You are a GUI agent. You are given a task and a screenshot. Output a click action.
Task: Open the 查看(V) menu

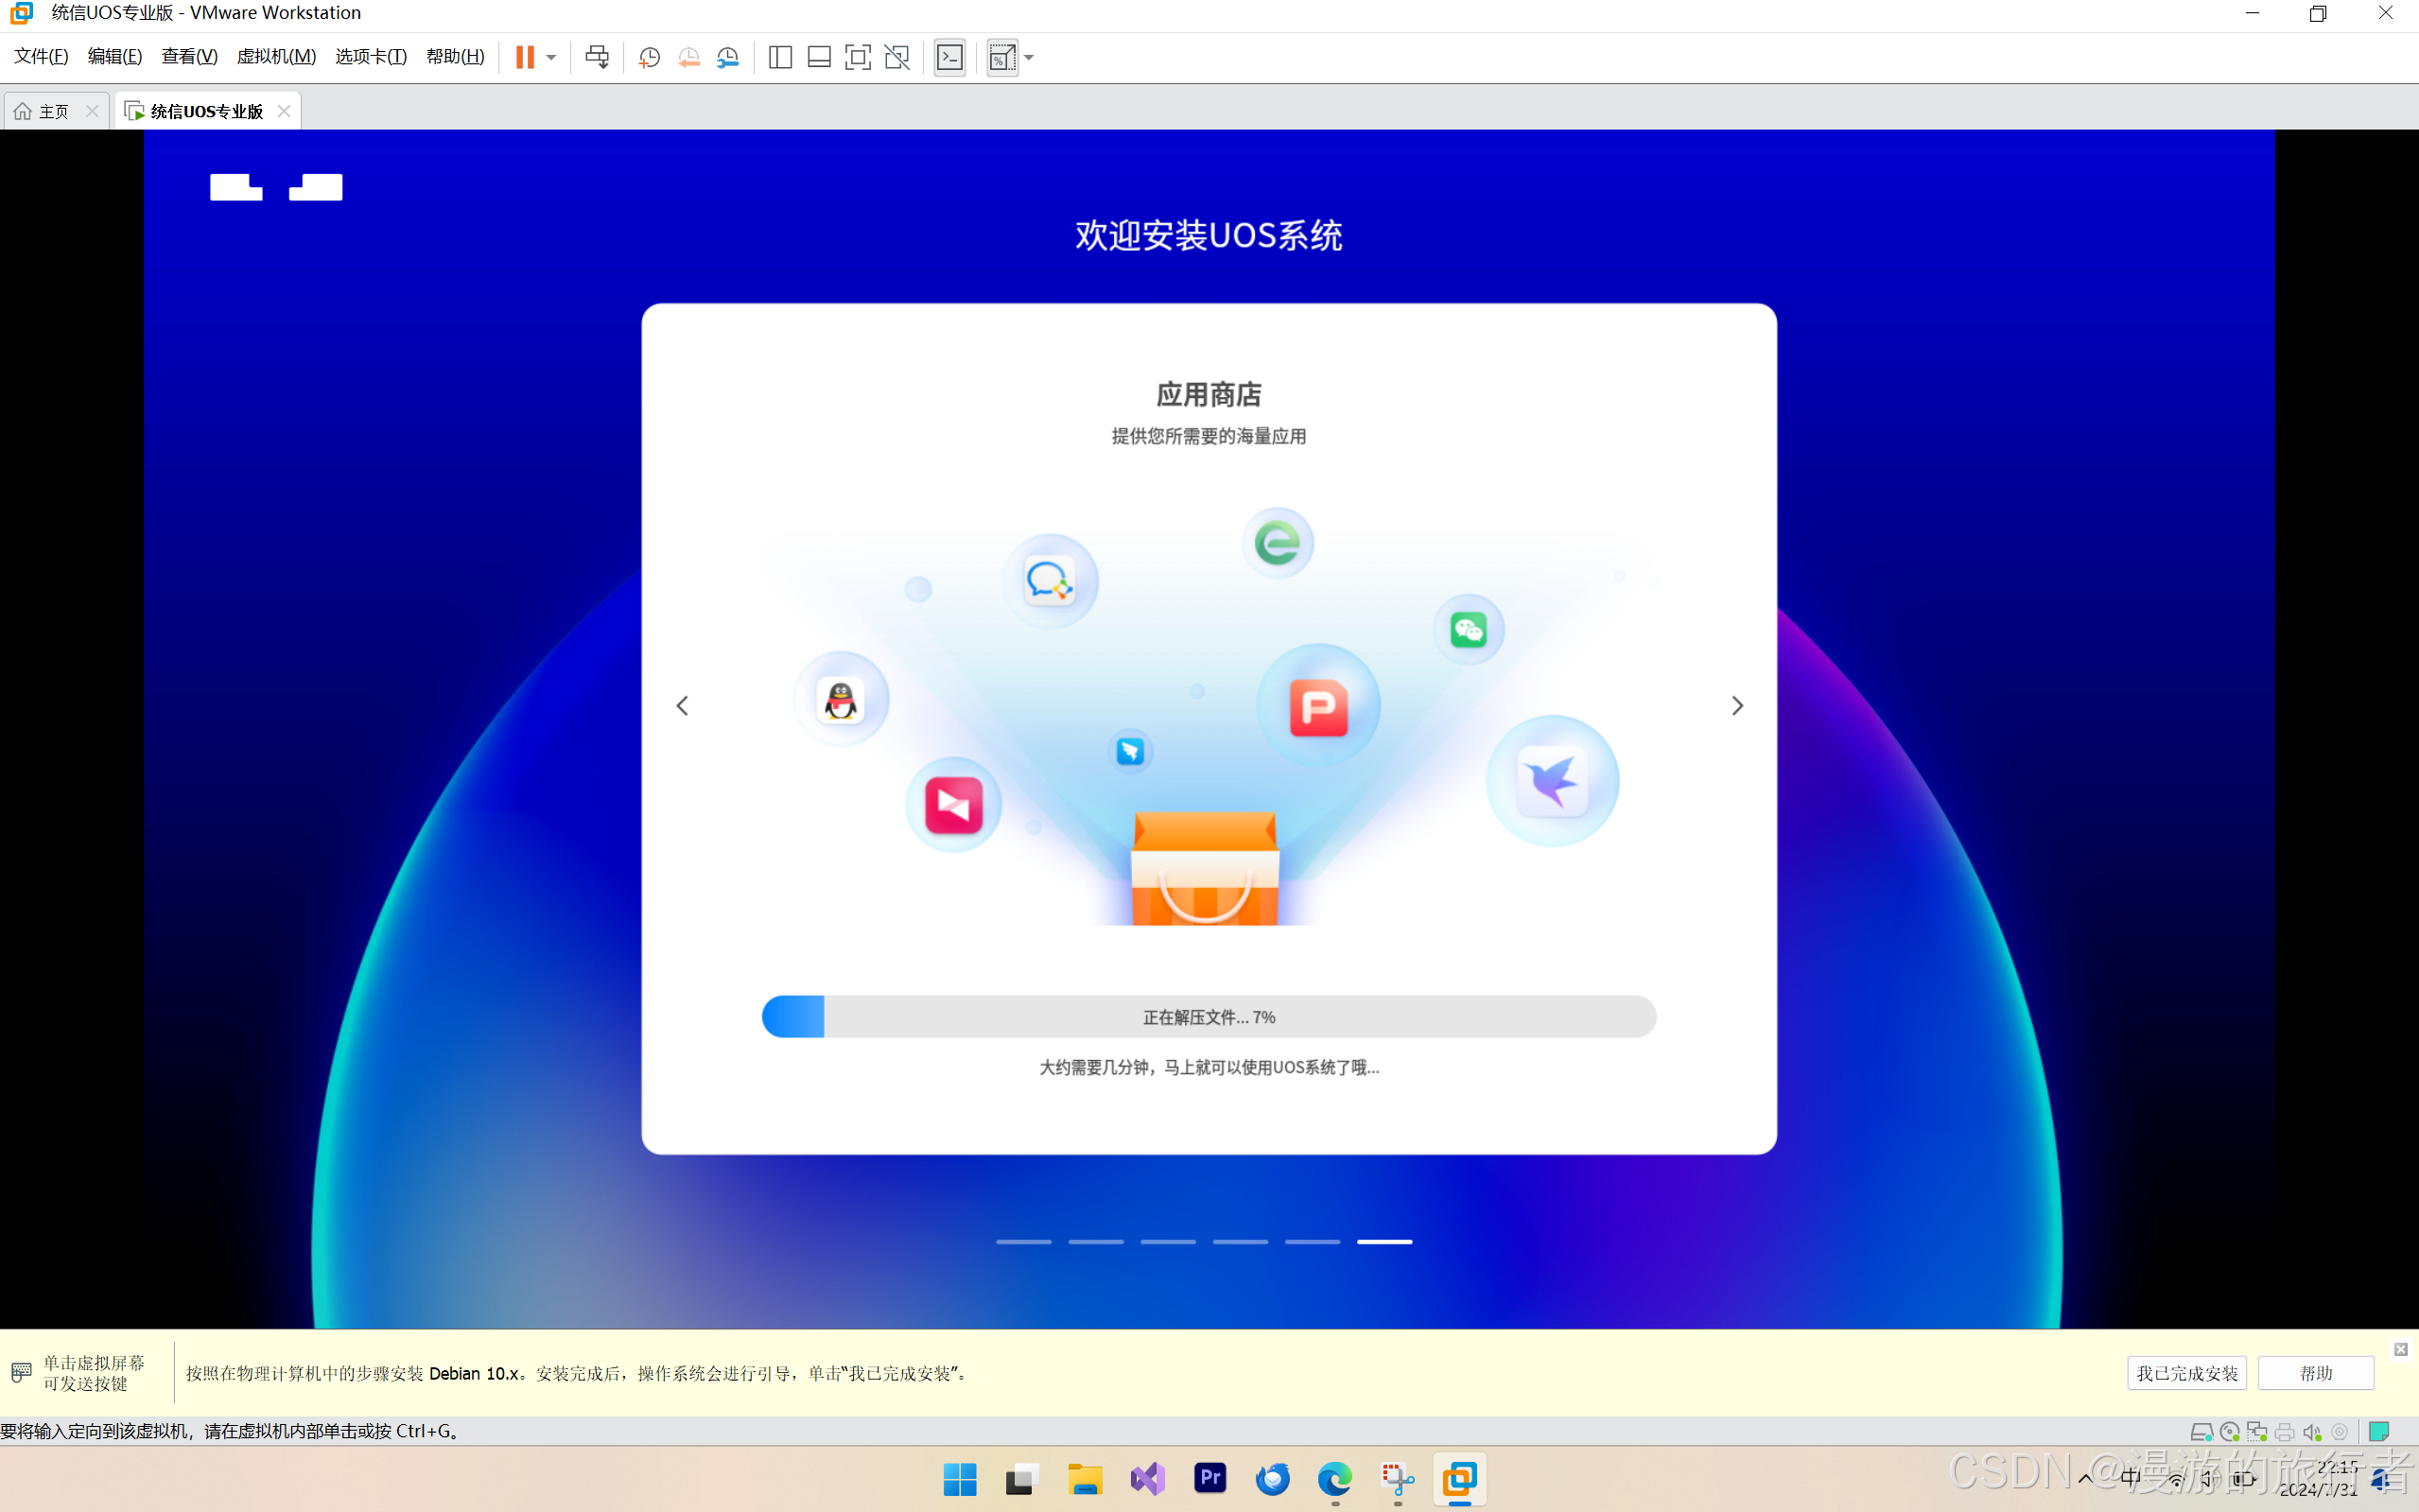pos(190,57)
